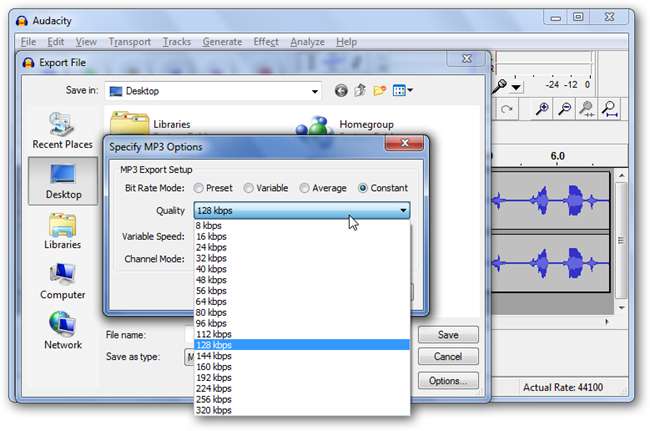Click the Zoom Out magnifier icon
The image size is (650, 431).
[x=564, y=109]
